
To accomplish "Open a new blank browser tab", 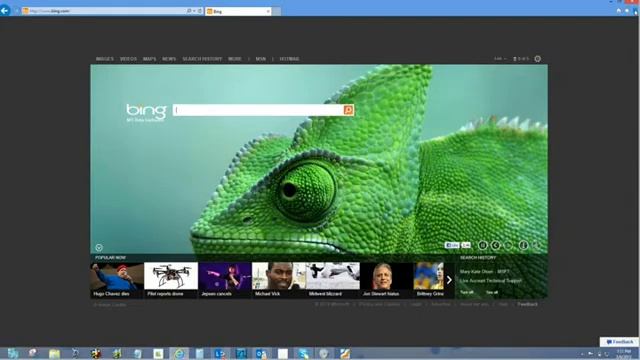I will [x=277, y=11].
